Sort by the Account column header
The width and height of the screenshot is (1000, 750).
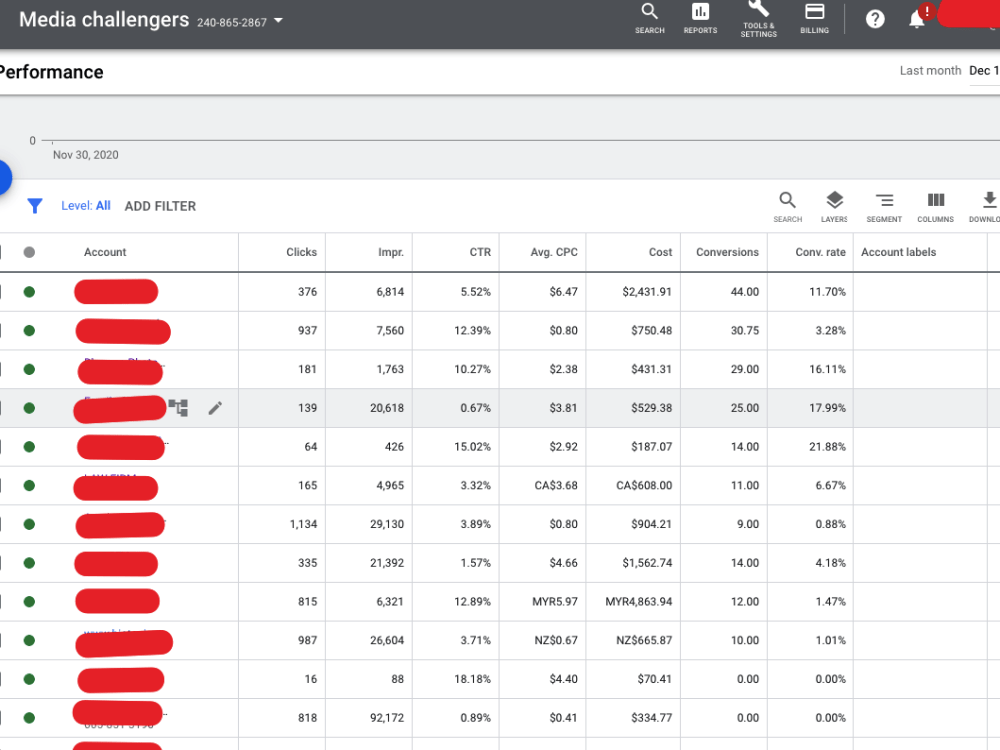pos(105,252)
